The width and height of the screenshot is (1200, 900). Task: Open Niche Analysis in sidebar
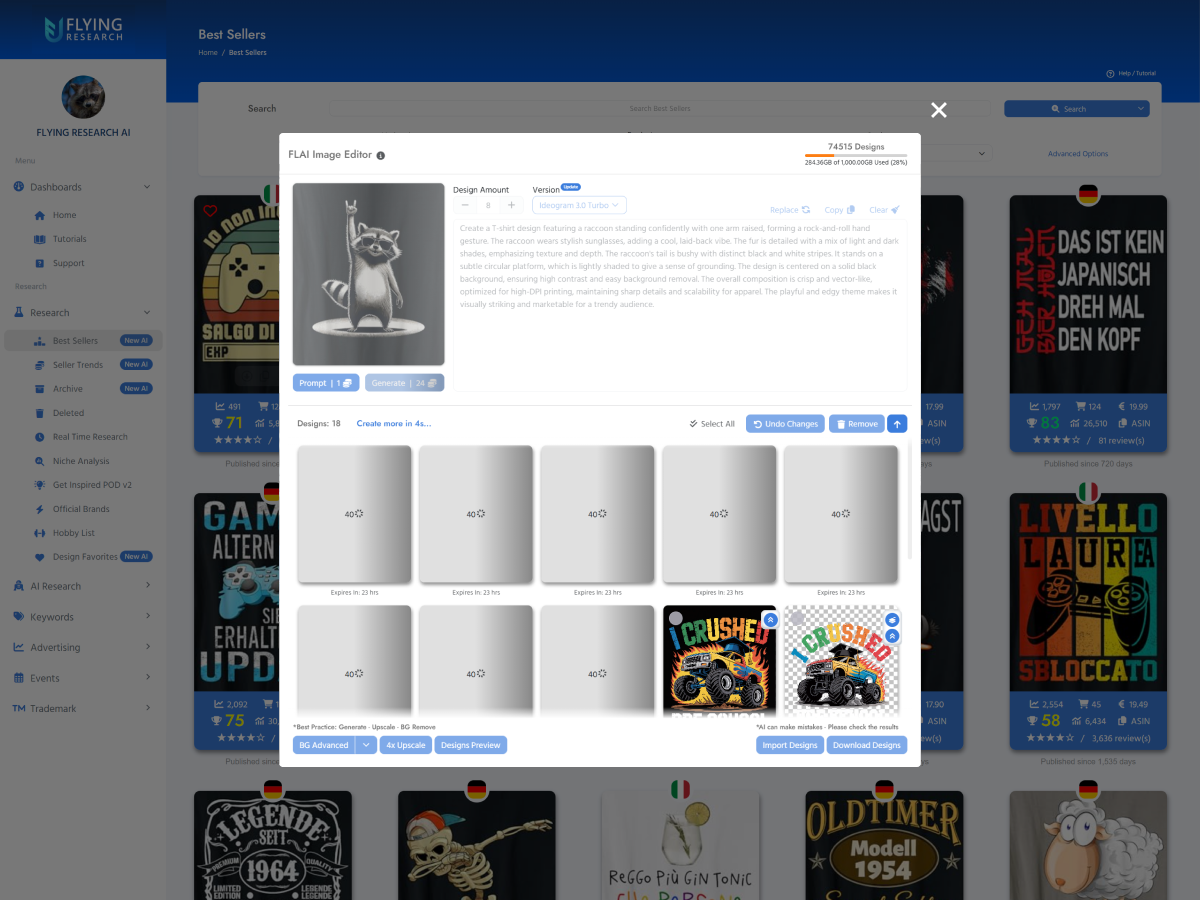[81, 461]
